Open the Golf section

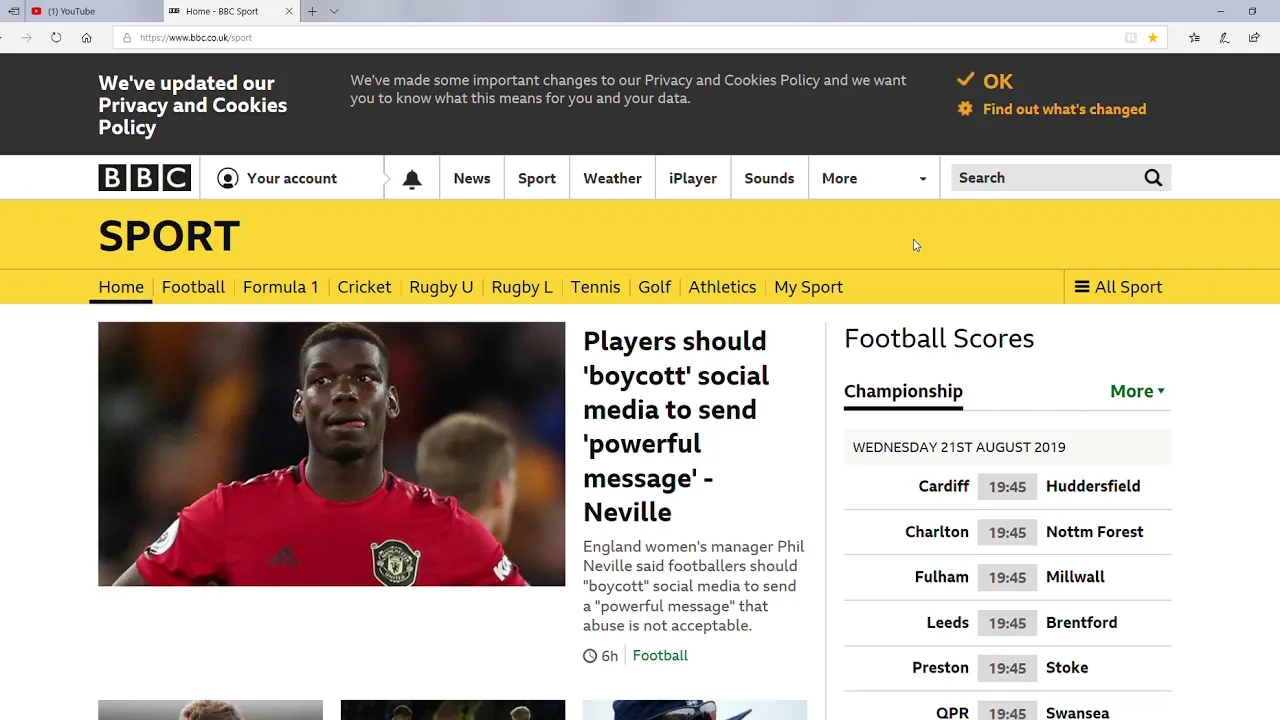(654, 287)
